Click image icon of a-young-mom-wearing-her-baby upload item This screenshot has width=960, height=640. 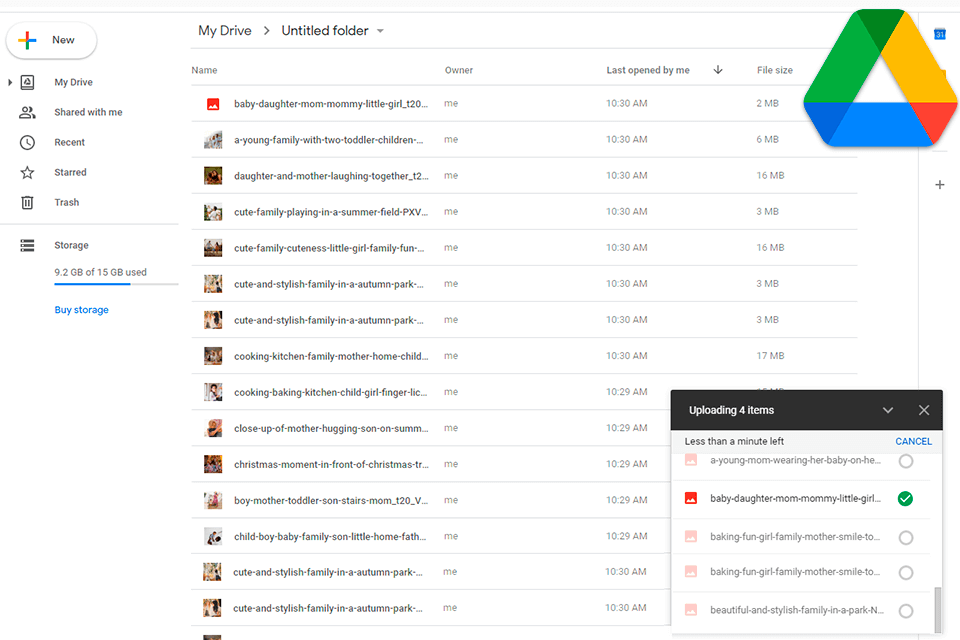[691, 461]
